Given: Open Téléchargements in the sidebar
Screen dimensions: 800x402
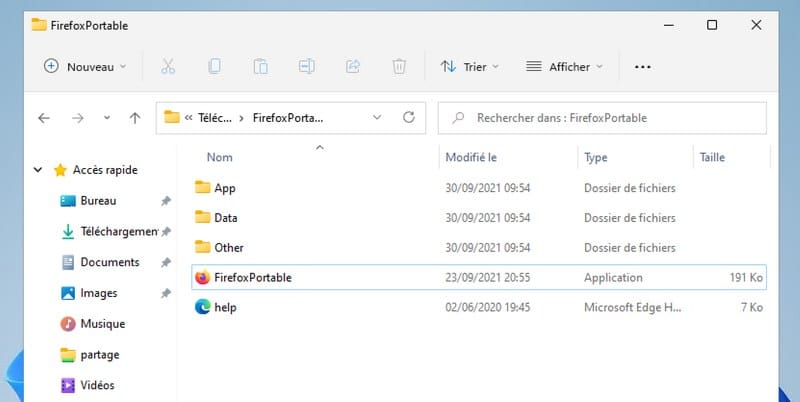Looking at the screenshot, I should coord(118,231).
